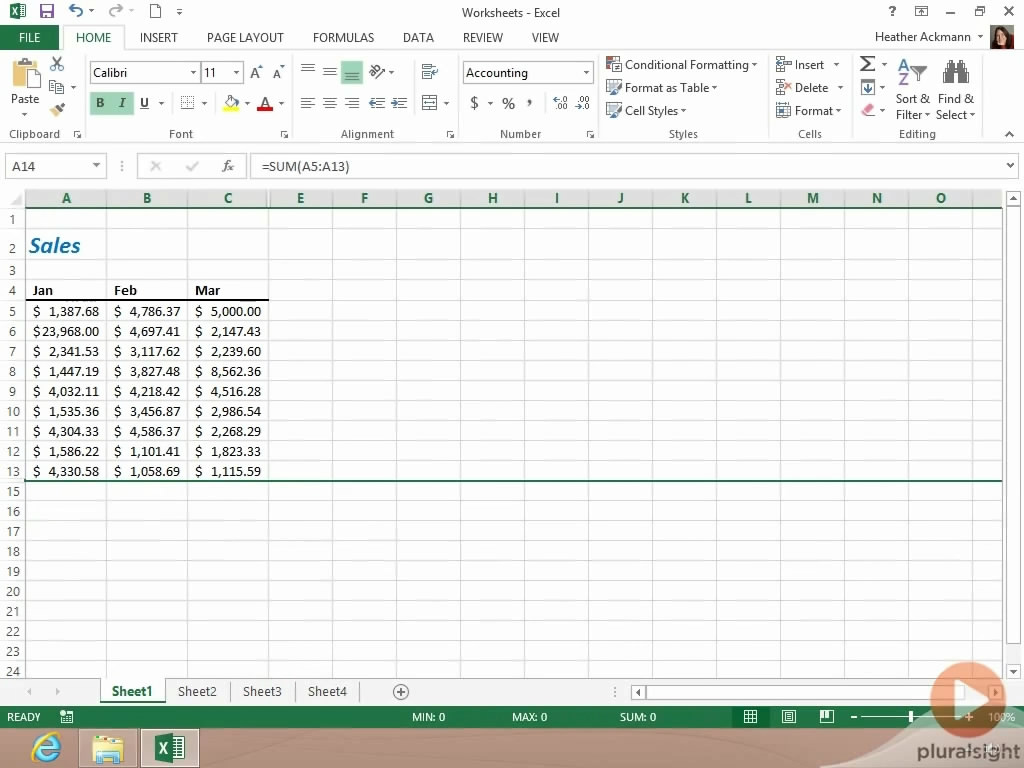Click the Accounting dollar format icon

(x=475, y=103)
